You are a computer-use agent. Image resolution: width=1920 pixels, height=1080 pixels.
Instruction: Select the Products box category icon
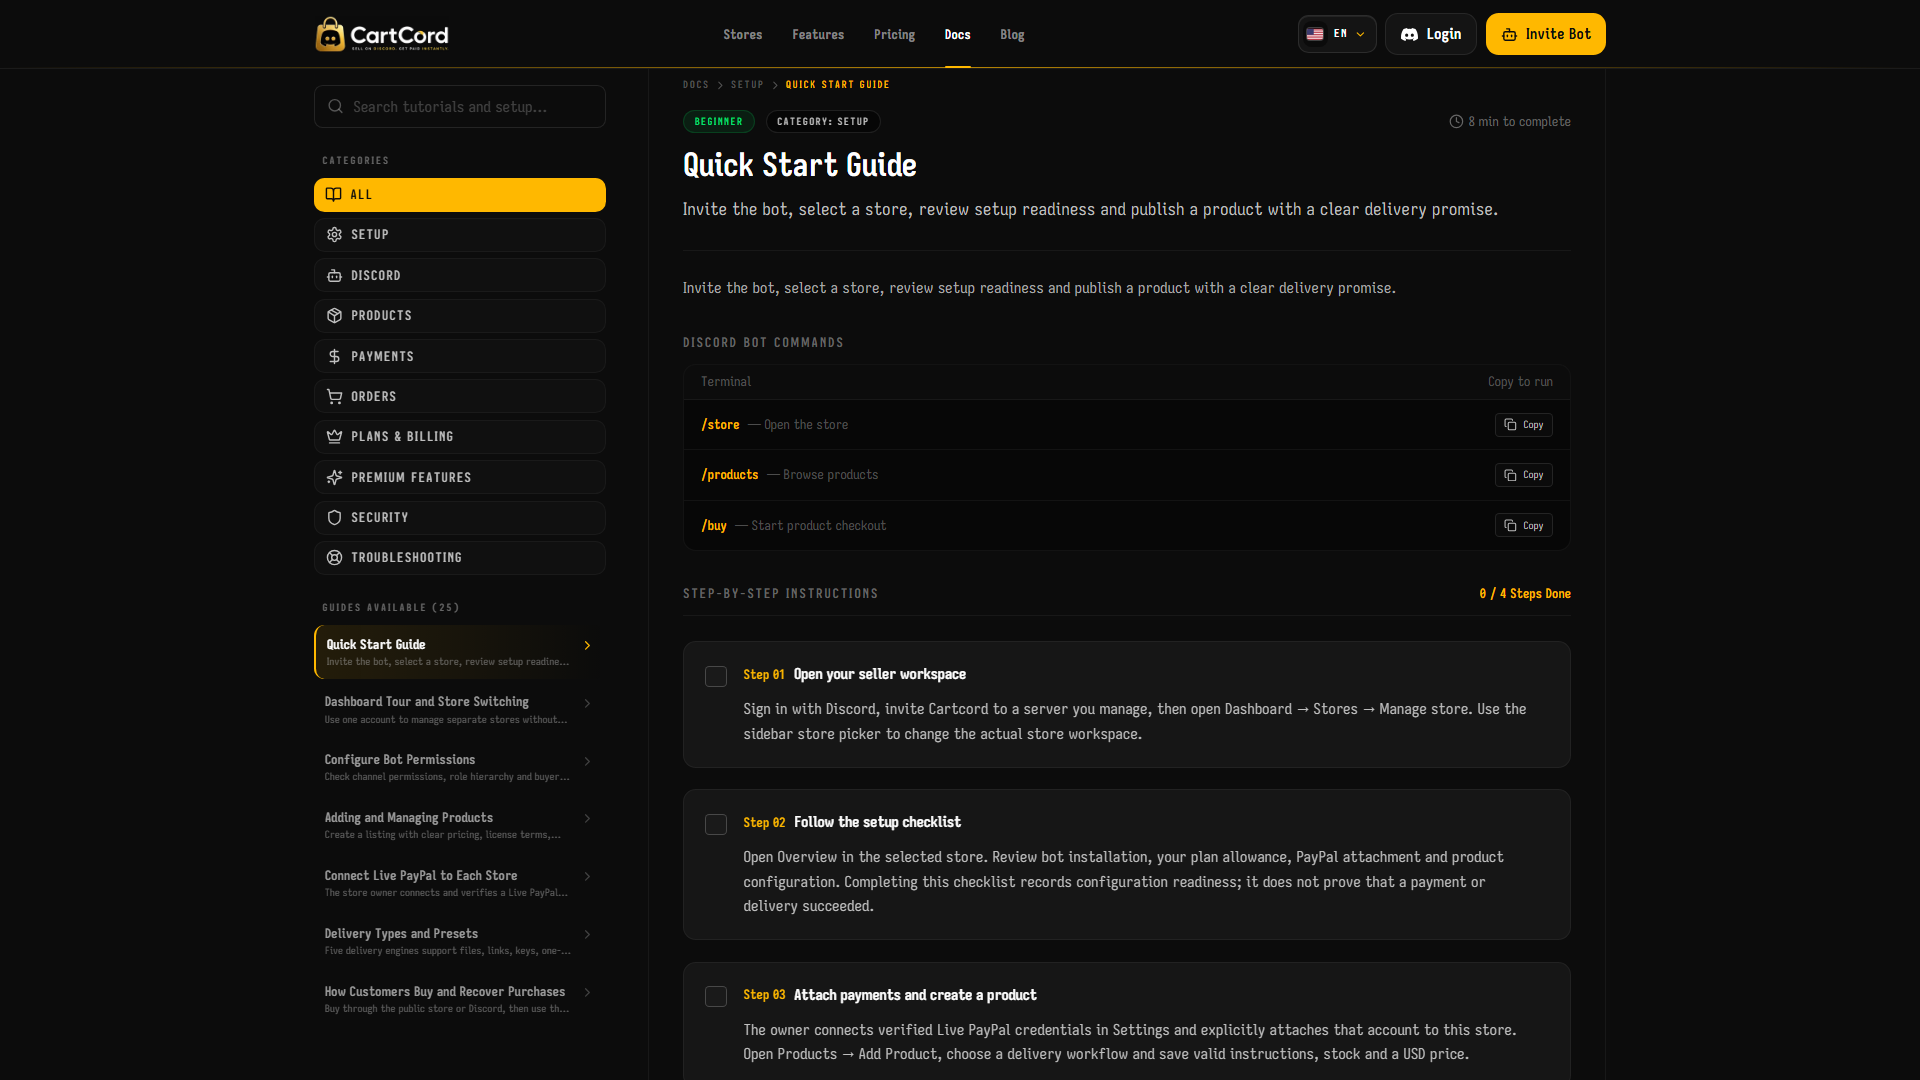point(335,316)
